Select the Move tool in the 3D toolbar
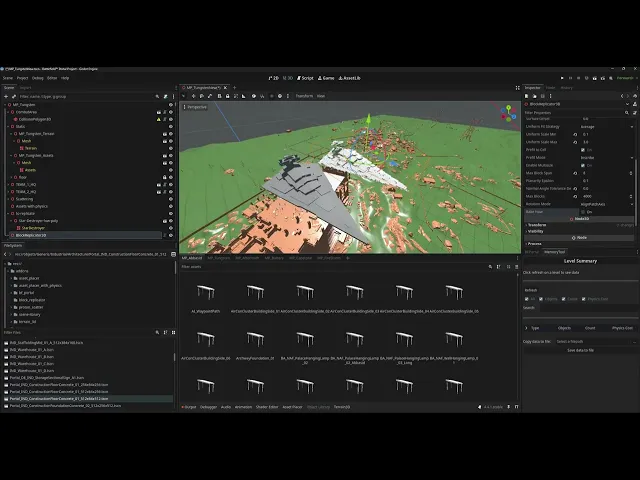The width and height of the screenshot is (640, 480). click(193, 96)
